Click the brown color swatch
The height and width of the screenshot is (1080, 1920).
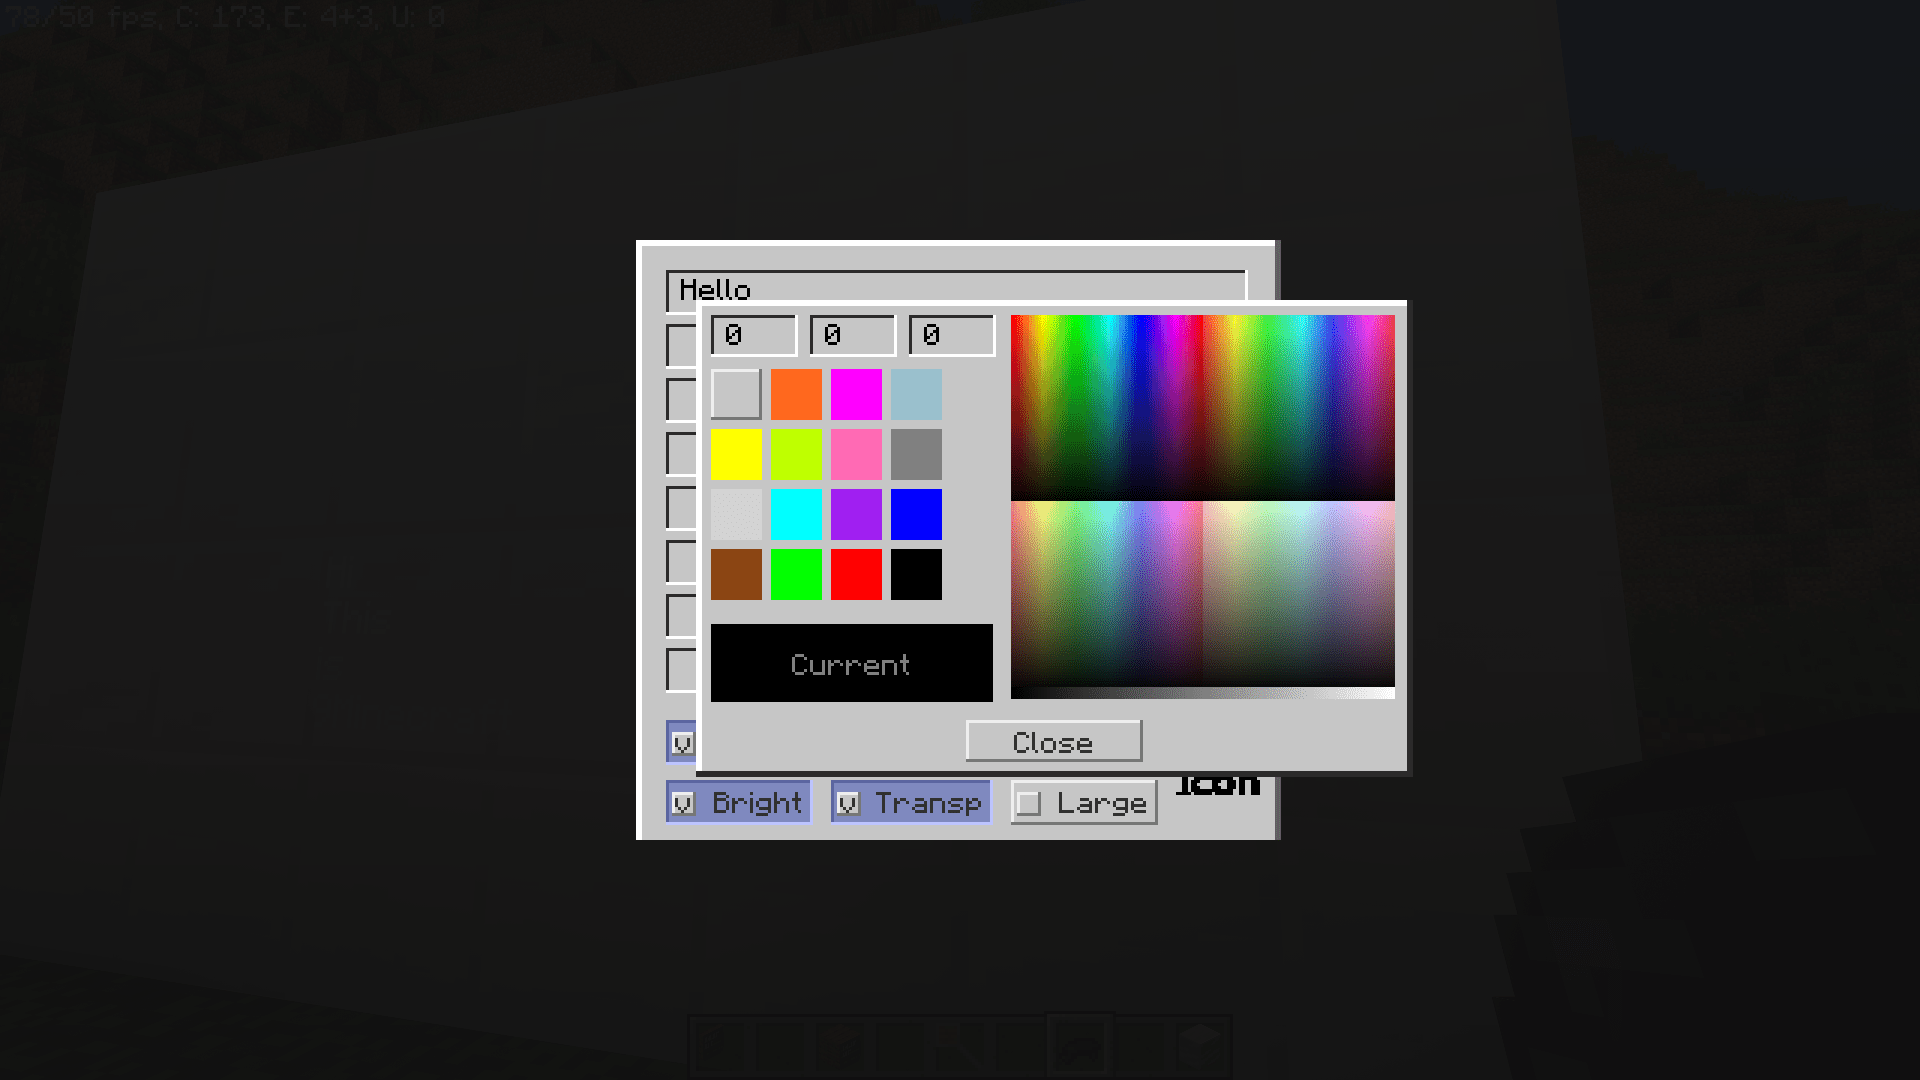click(735, 572)
